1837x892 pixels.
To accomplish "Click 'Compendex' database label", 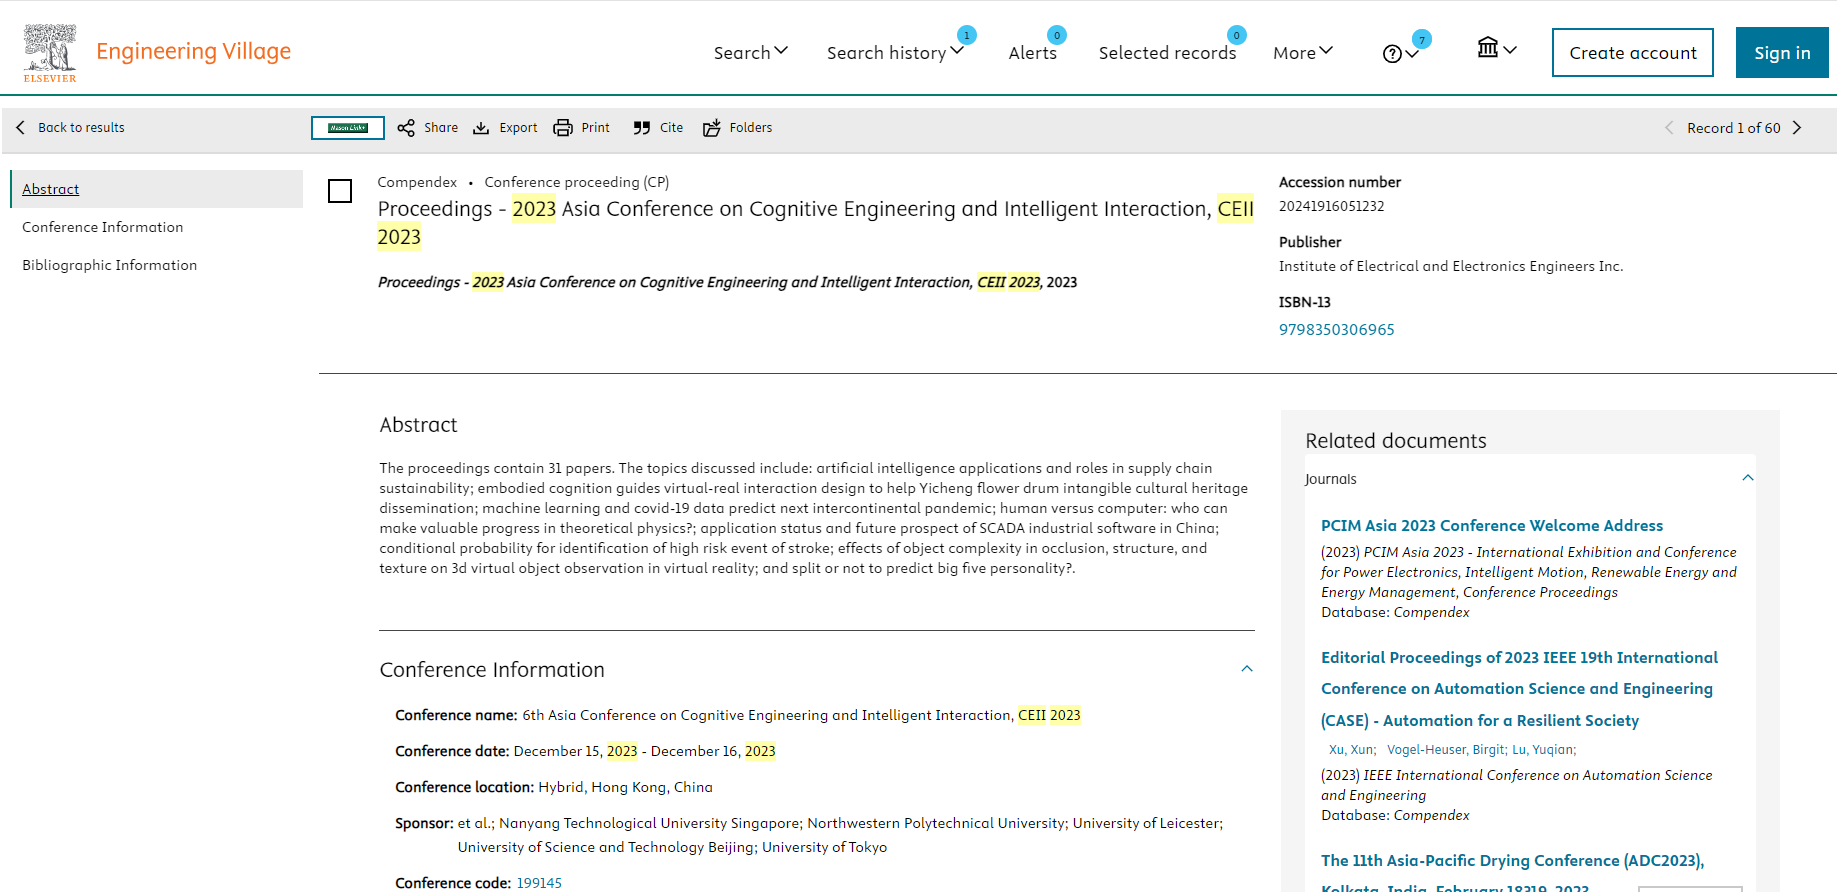I will tap(417, 182).
